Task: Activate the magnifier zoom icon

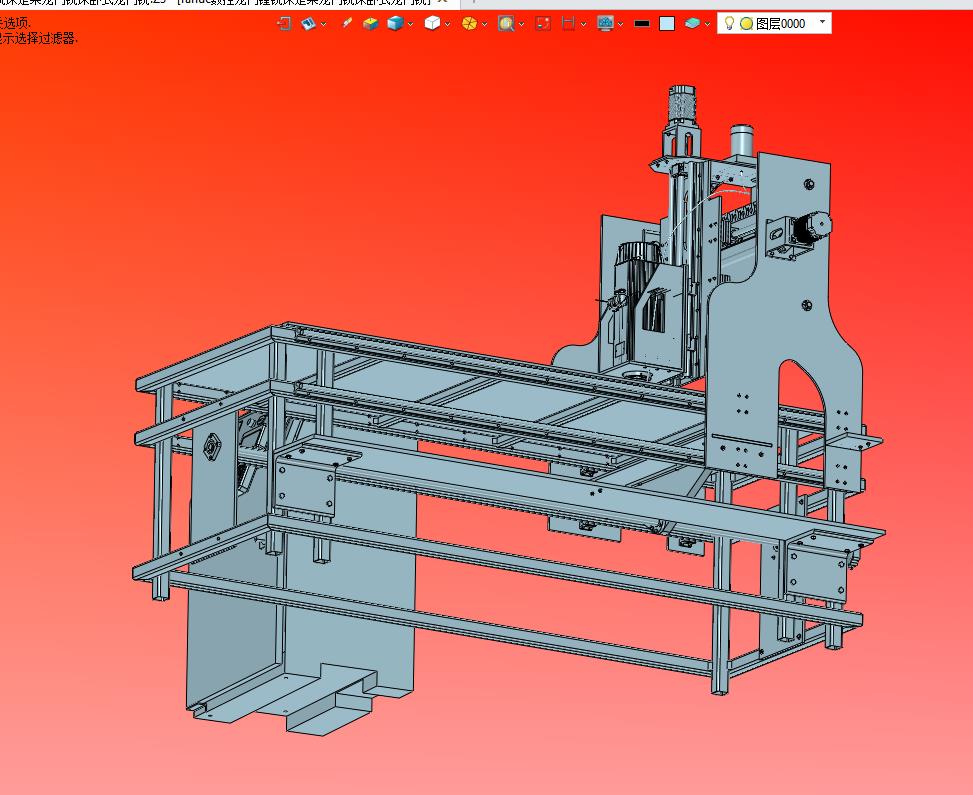Action: point(506,24)
